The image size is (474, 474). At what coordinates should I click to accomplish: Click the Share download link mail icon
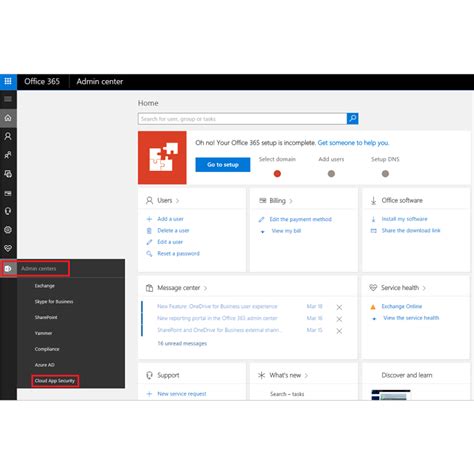pyautogui.click(x=373, y=231)
